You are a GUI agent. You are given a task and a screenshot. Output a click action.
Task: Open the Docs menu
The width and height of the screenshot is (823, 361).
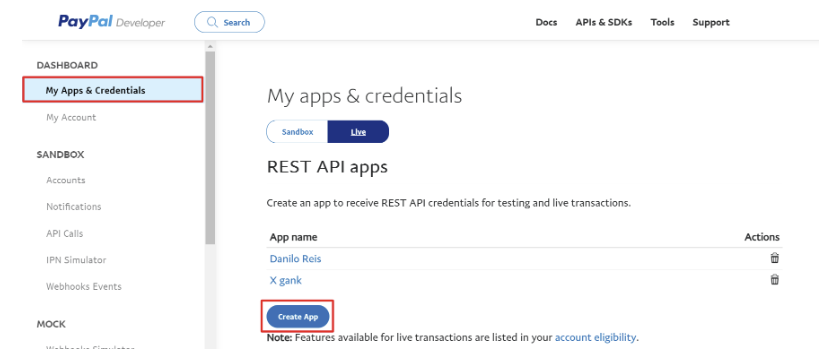[x=546, y=22]
